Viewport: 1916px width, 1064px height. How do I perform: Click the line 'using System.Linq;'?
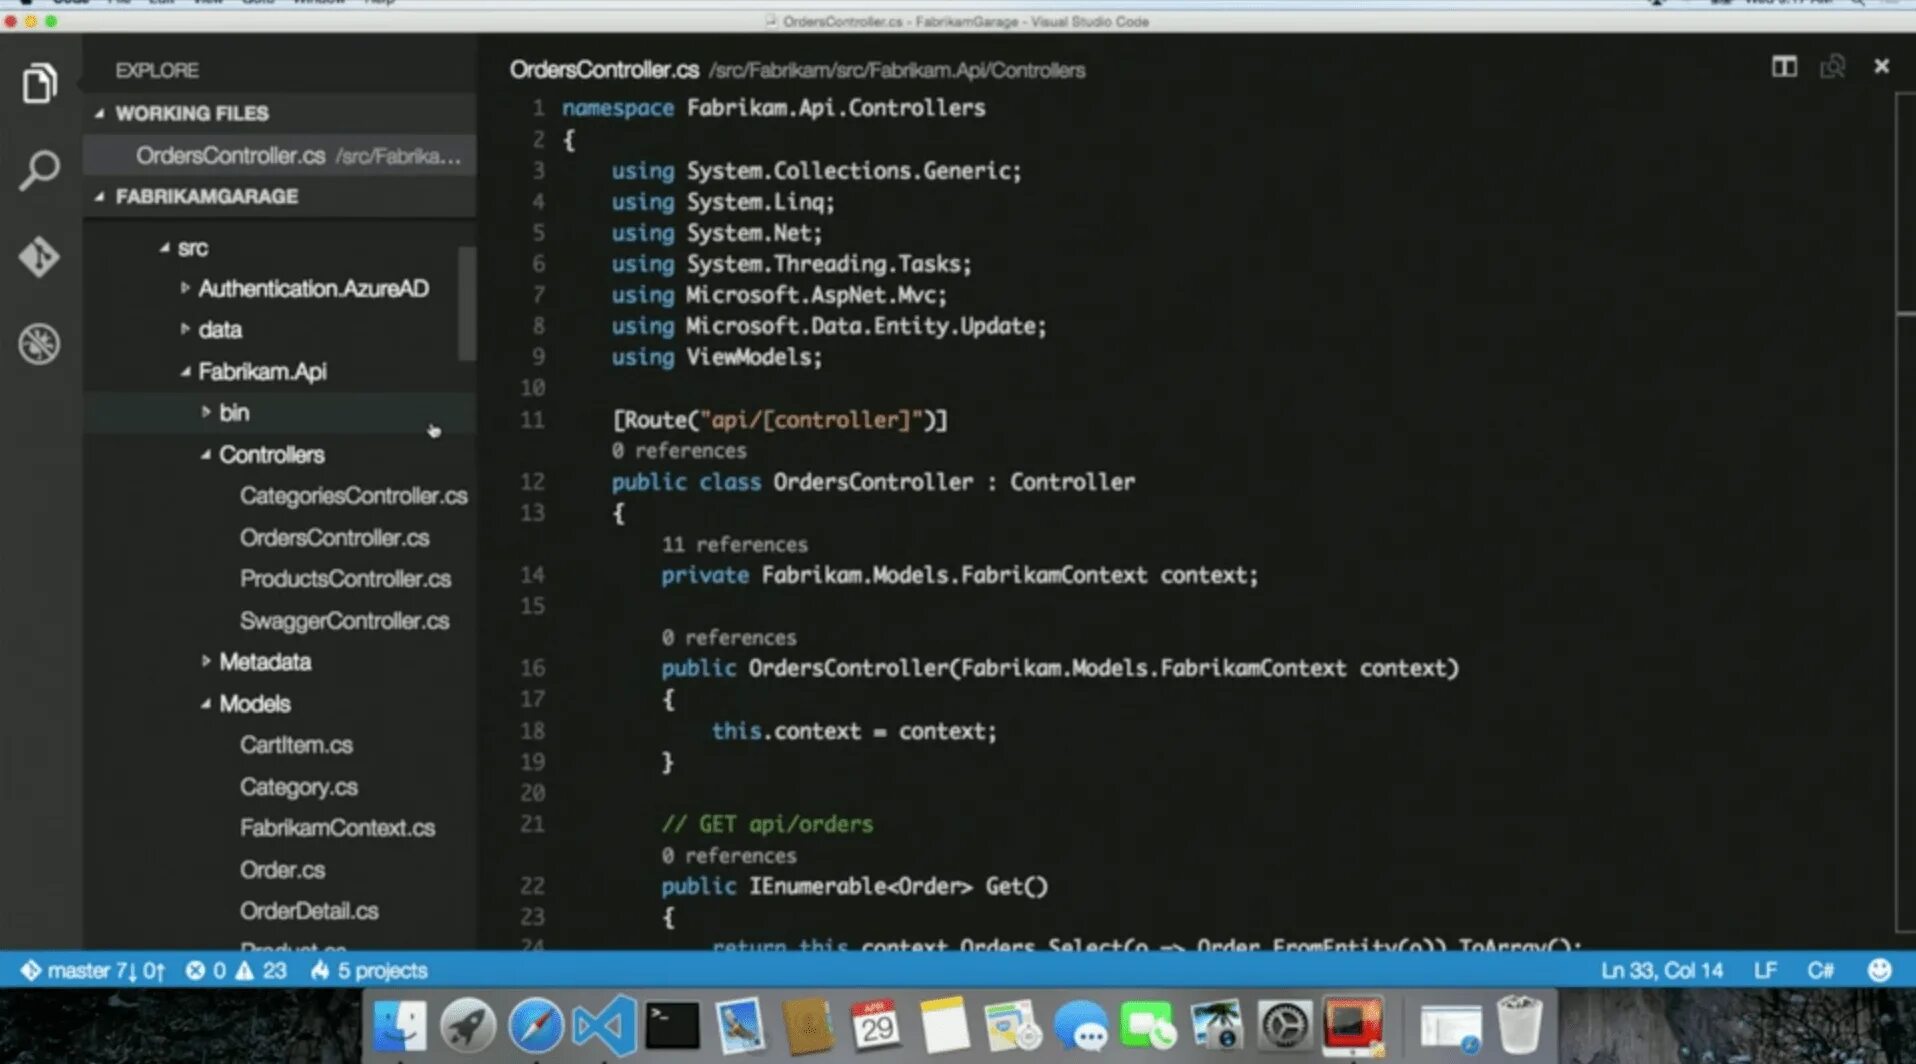[723, 202]
